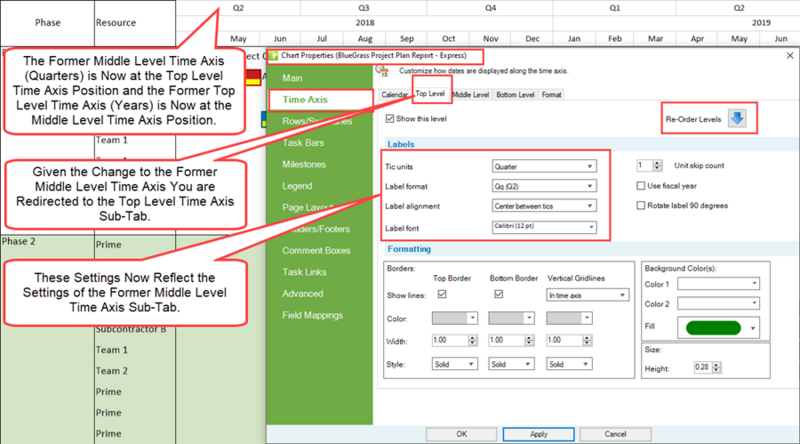Click the OK button
The height and width of the screenshot is (444, 800).
click(x=461, y=434)
